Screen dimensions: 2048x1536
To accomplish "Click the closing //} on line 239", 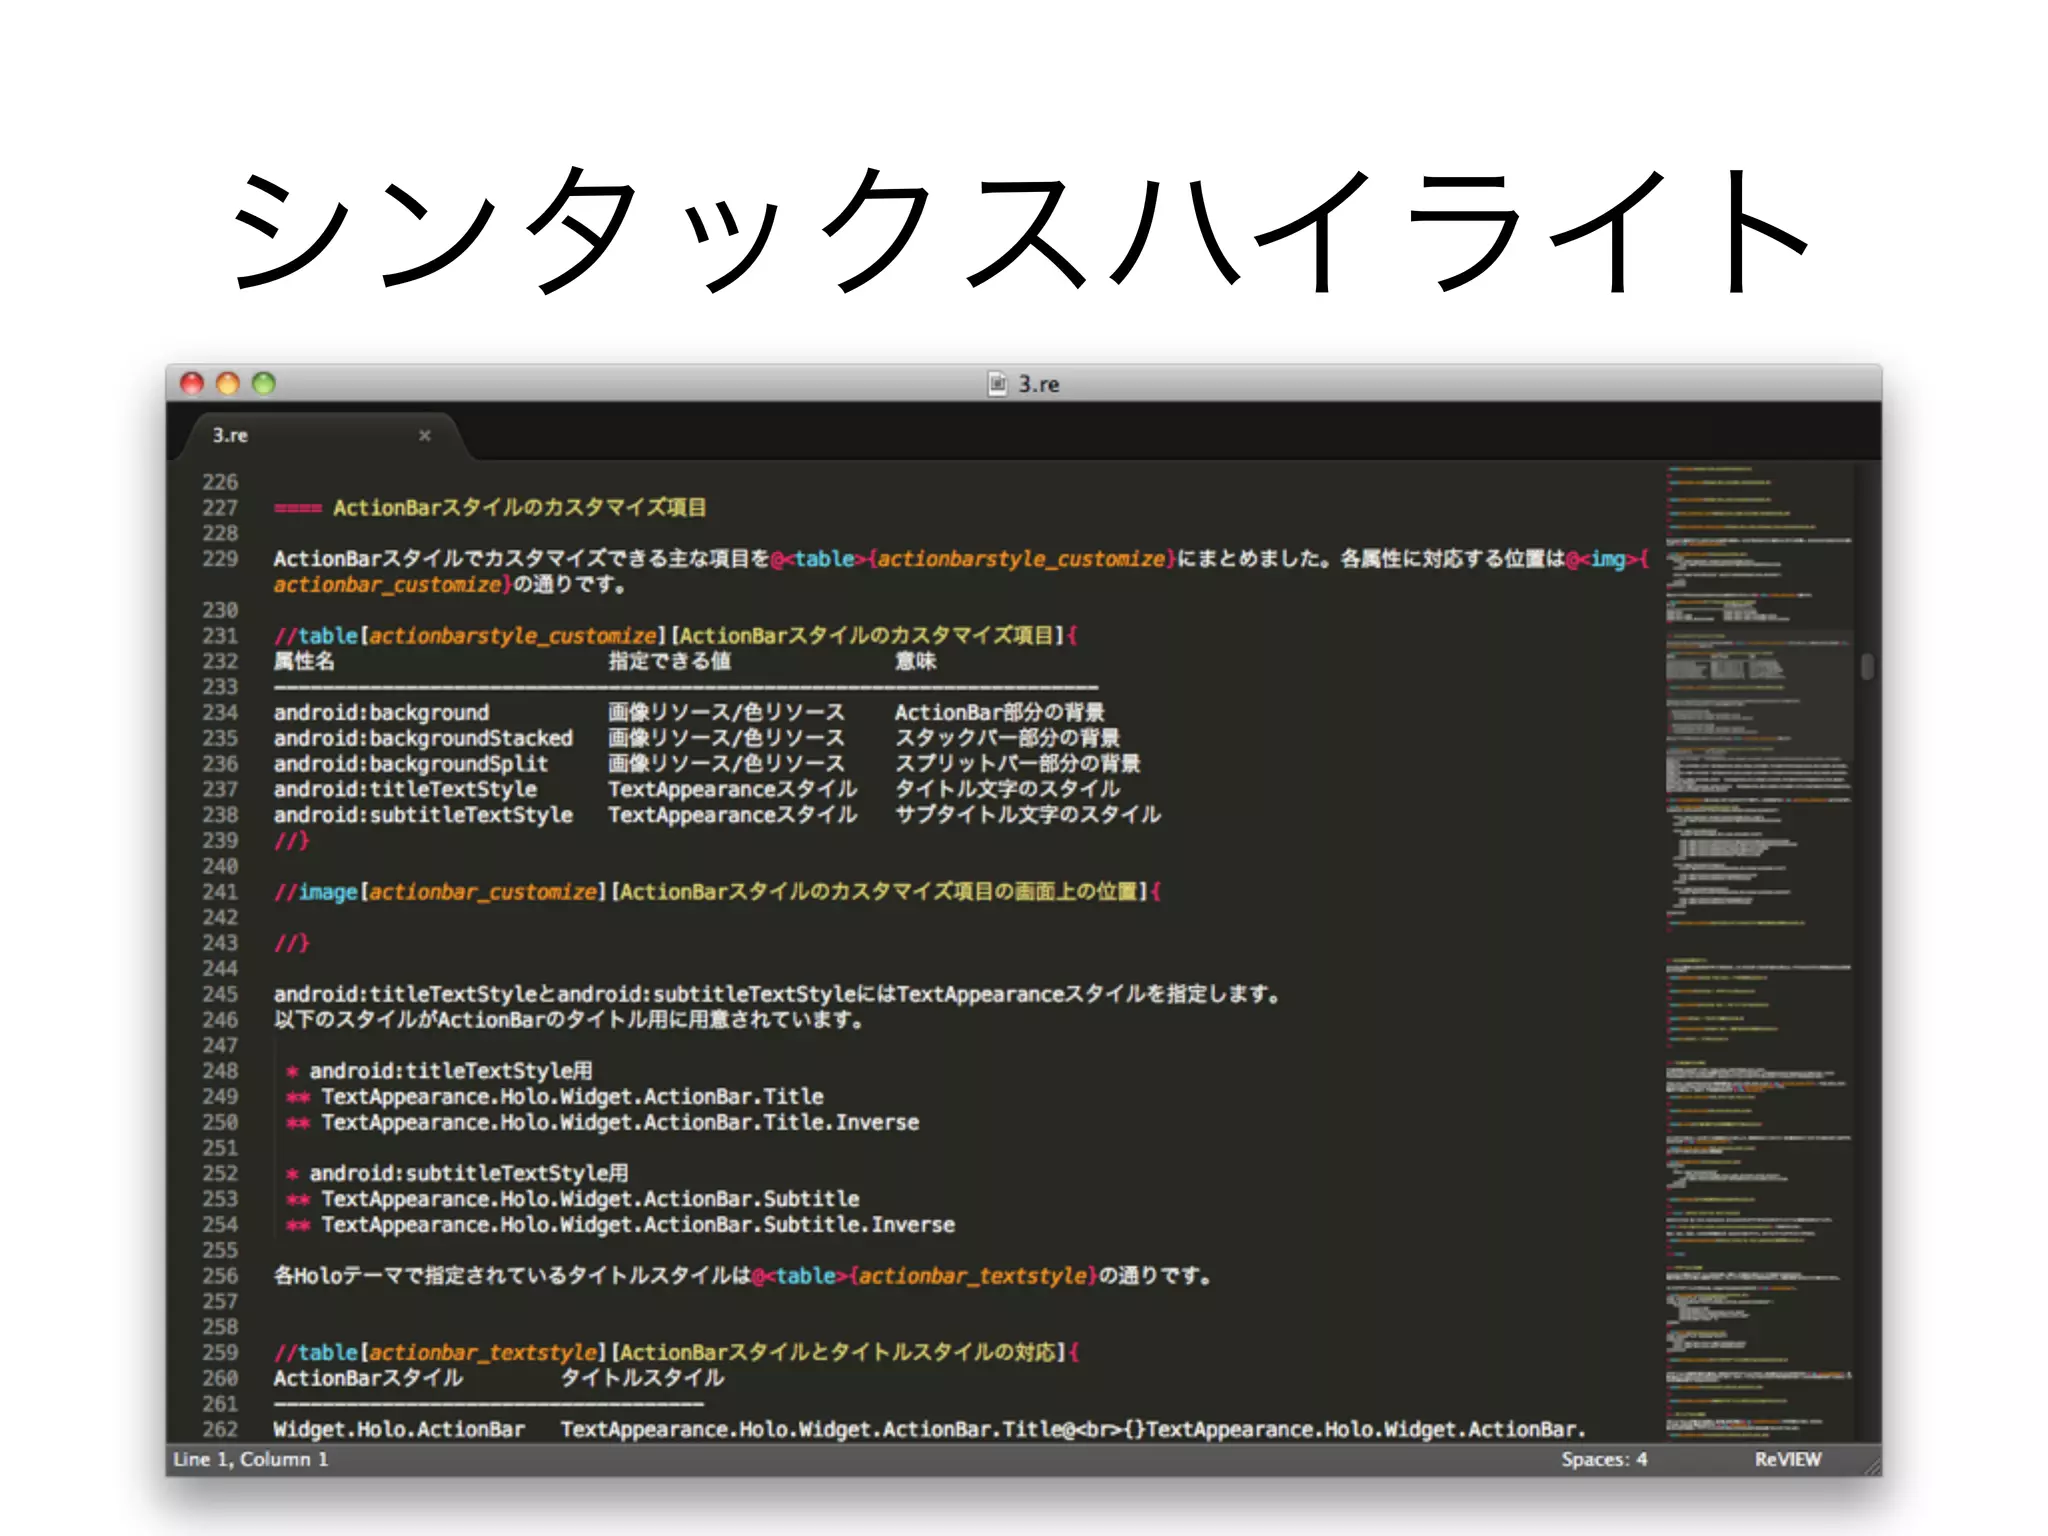I will tap(291, 841).
